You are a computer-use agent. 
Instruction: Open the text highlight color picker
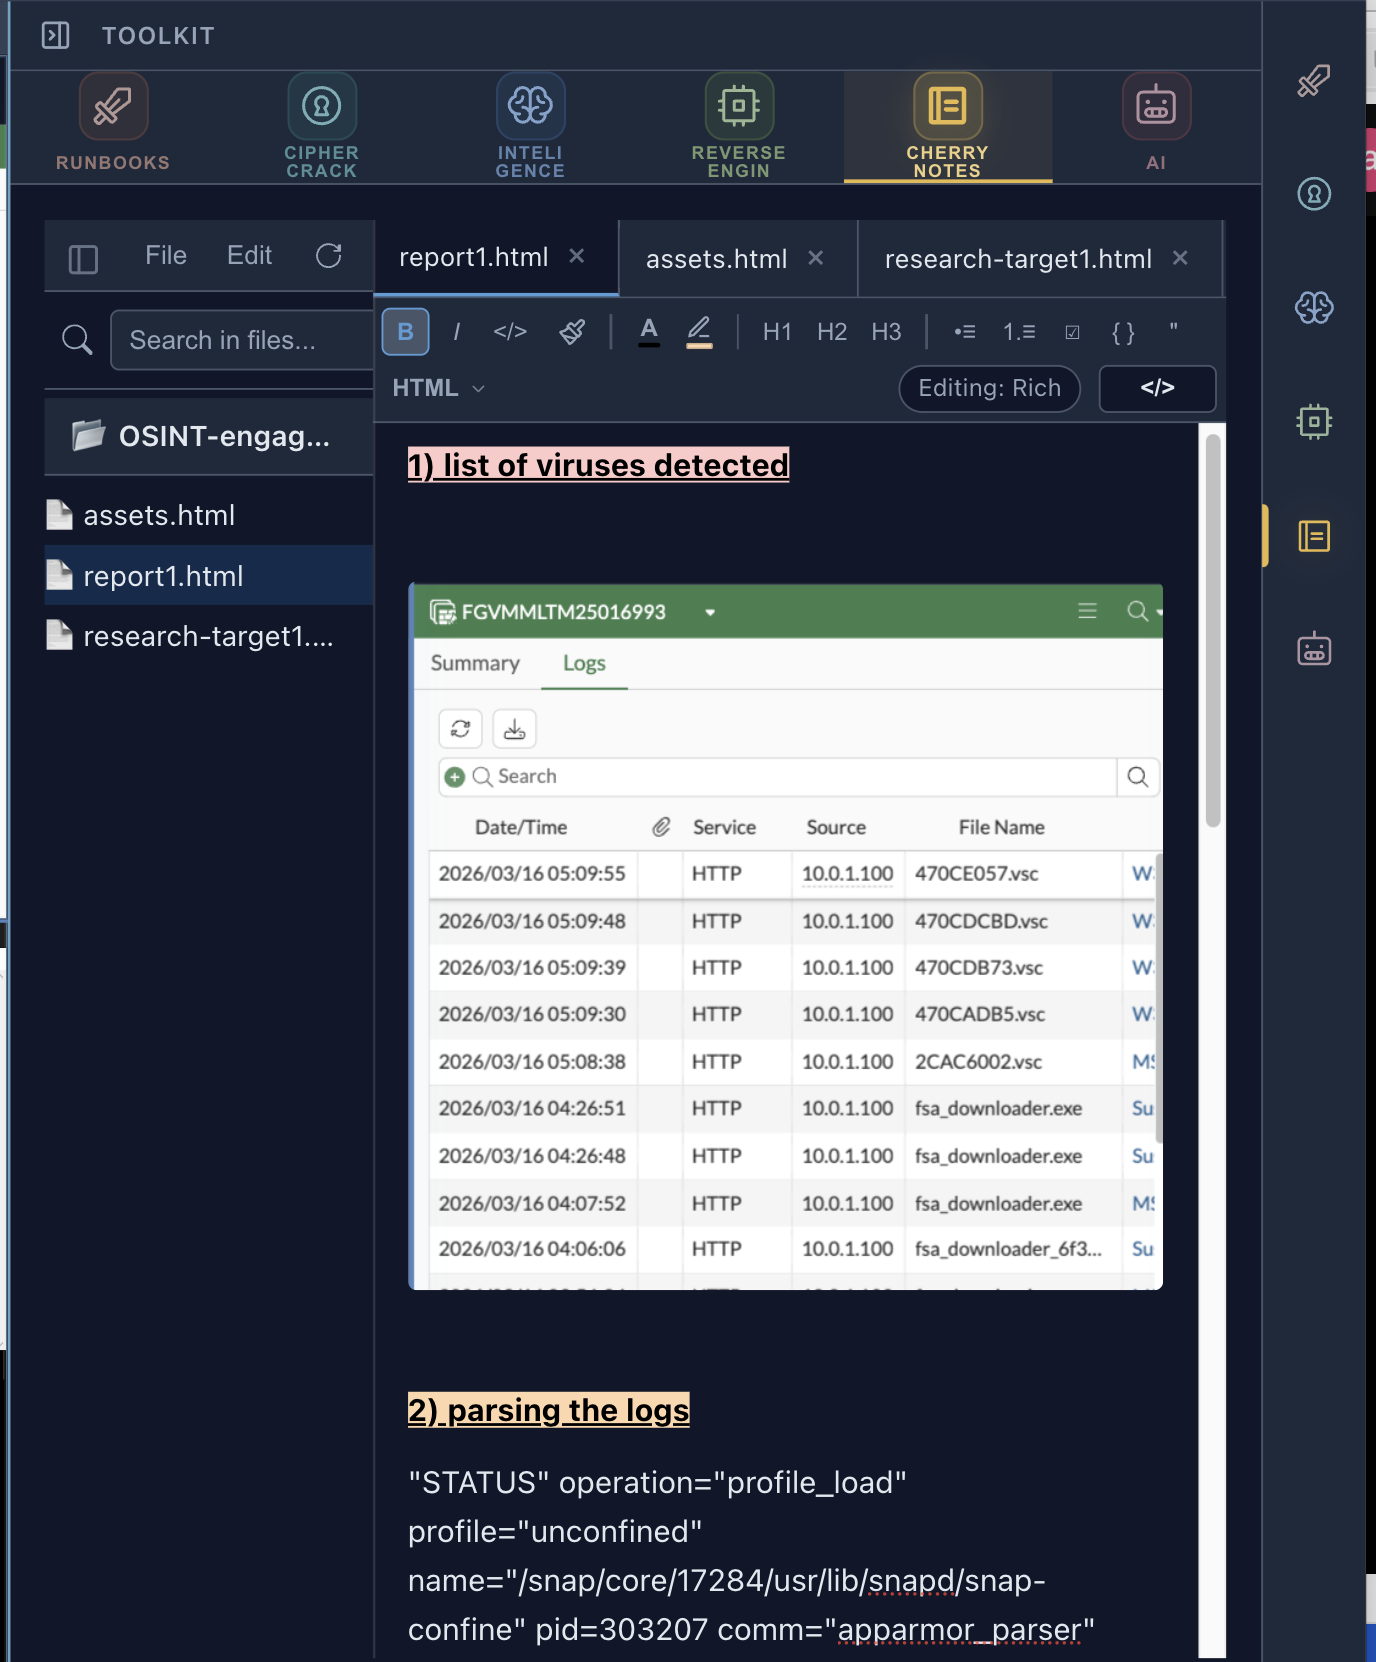coord(699,332)
